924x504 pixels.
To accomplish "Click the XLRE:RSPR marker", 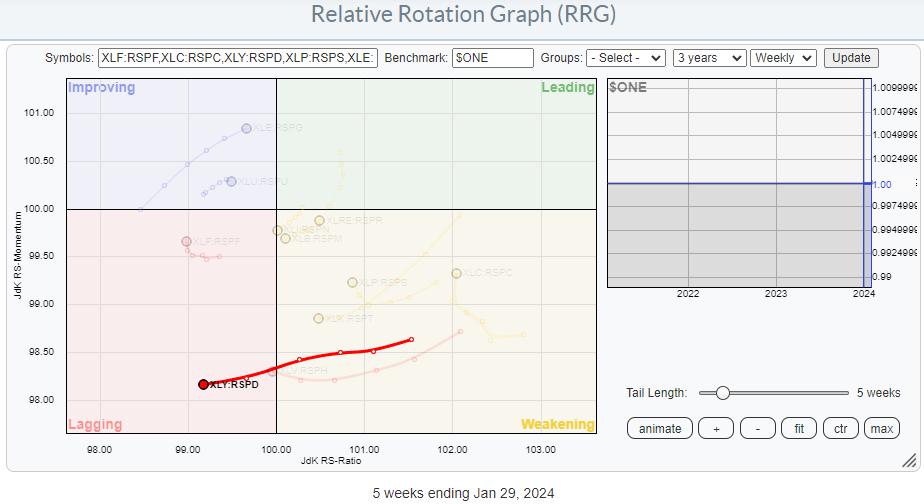I will point(319,220).
